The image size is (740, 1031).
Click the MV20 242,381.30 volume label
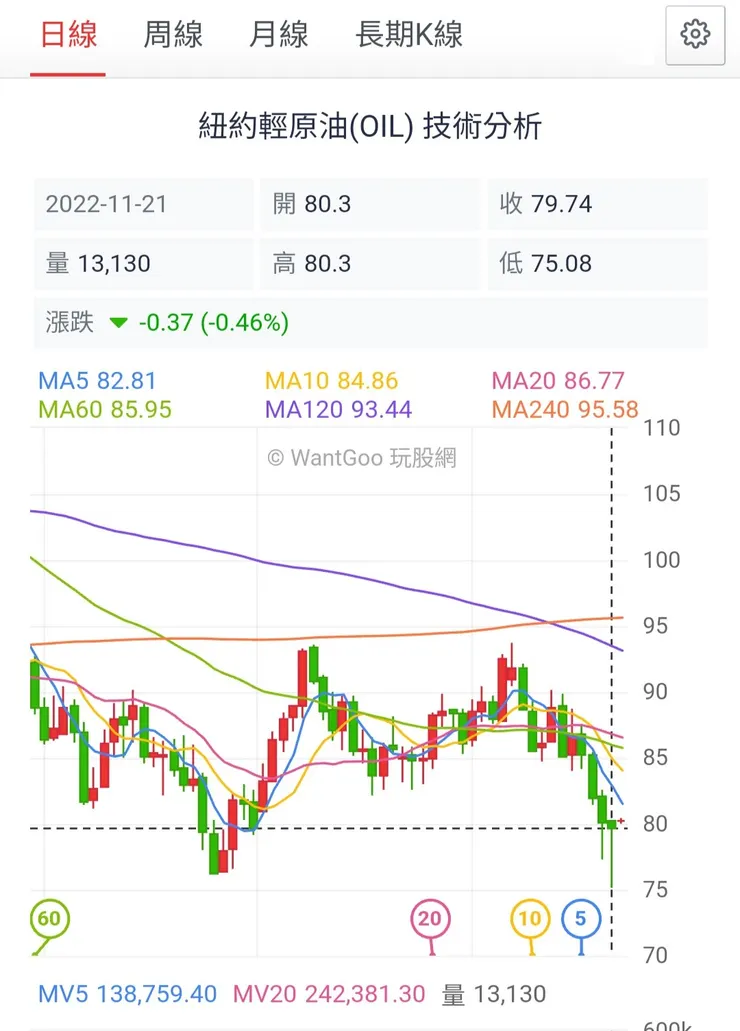coord(329,994)
